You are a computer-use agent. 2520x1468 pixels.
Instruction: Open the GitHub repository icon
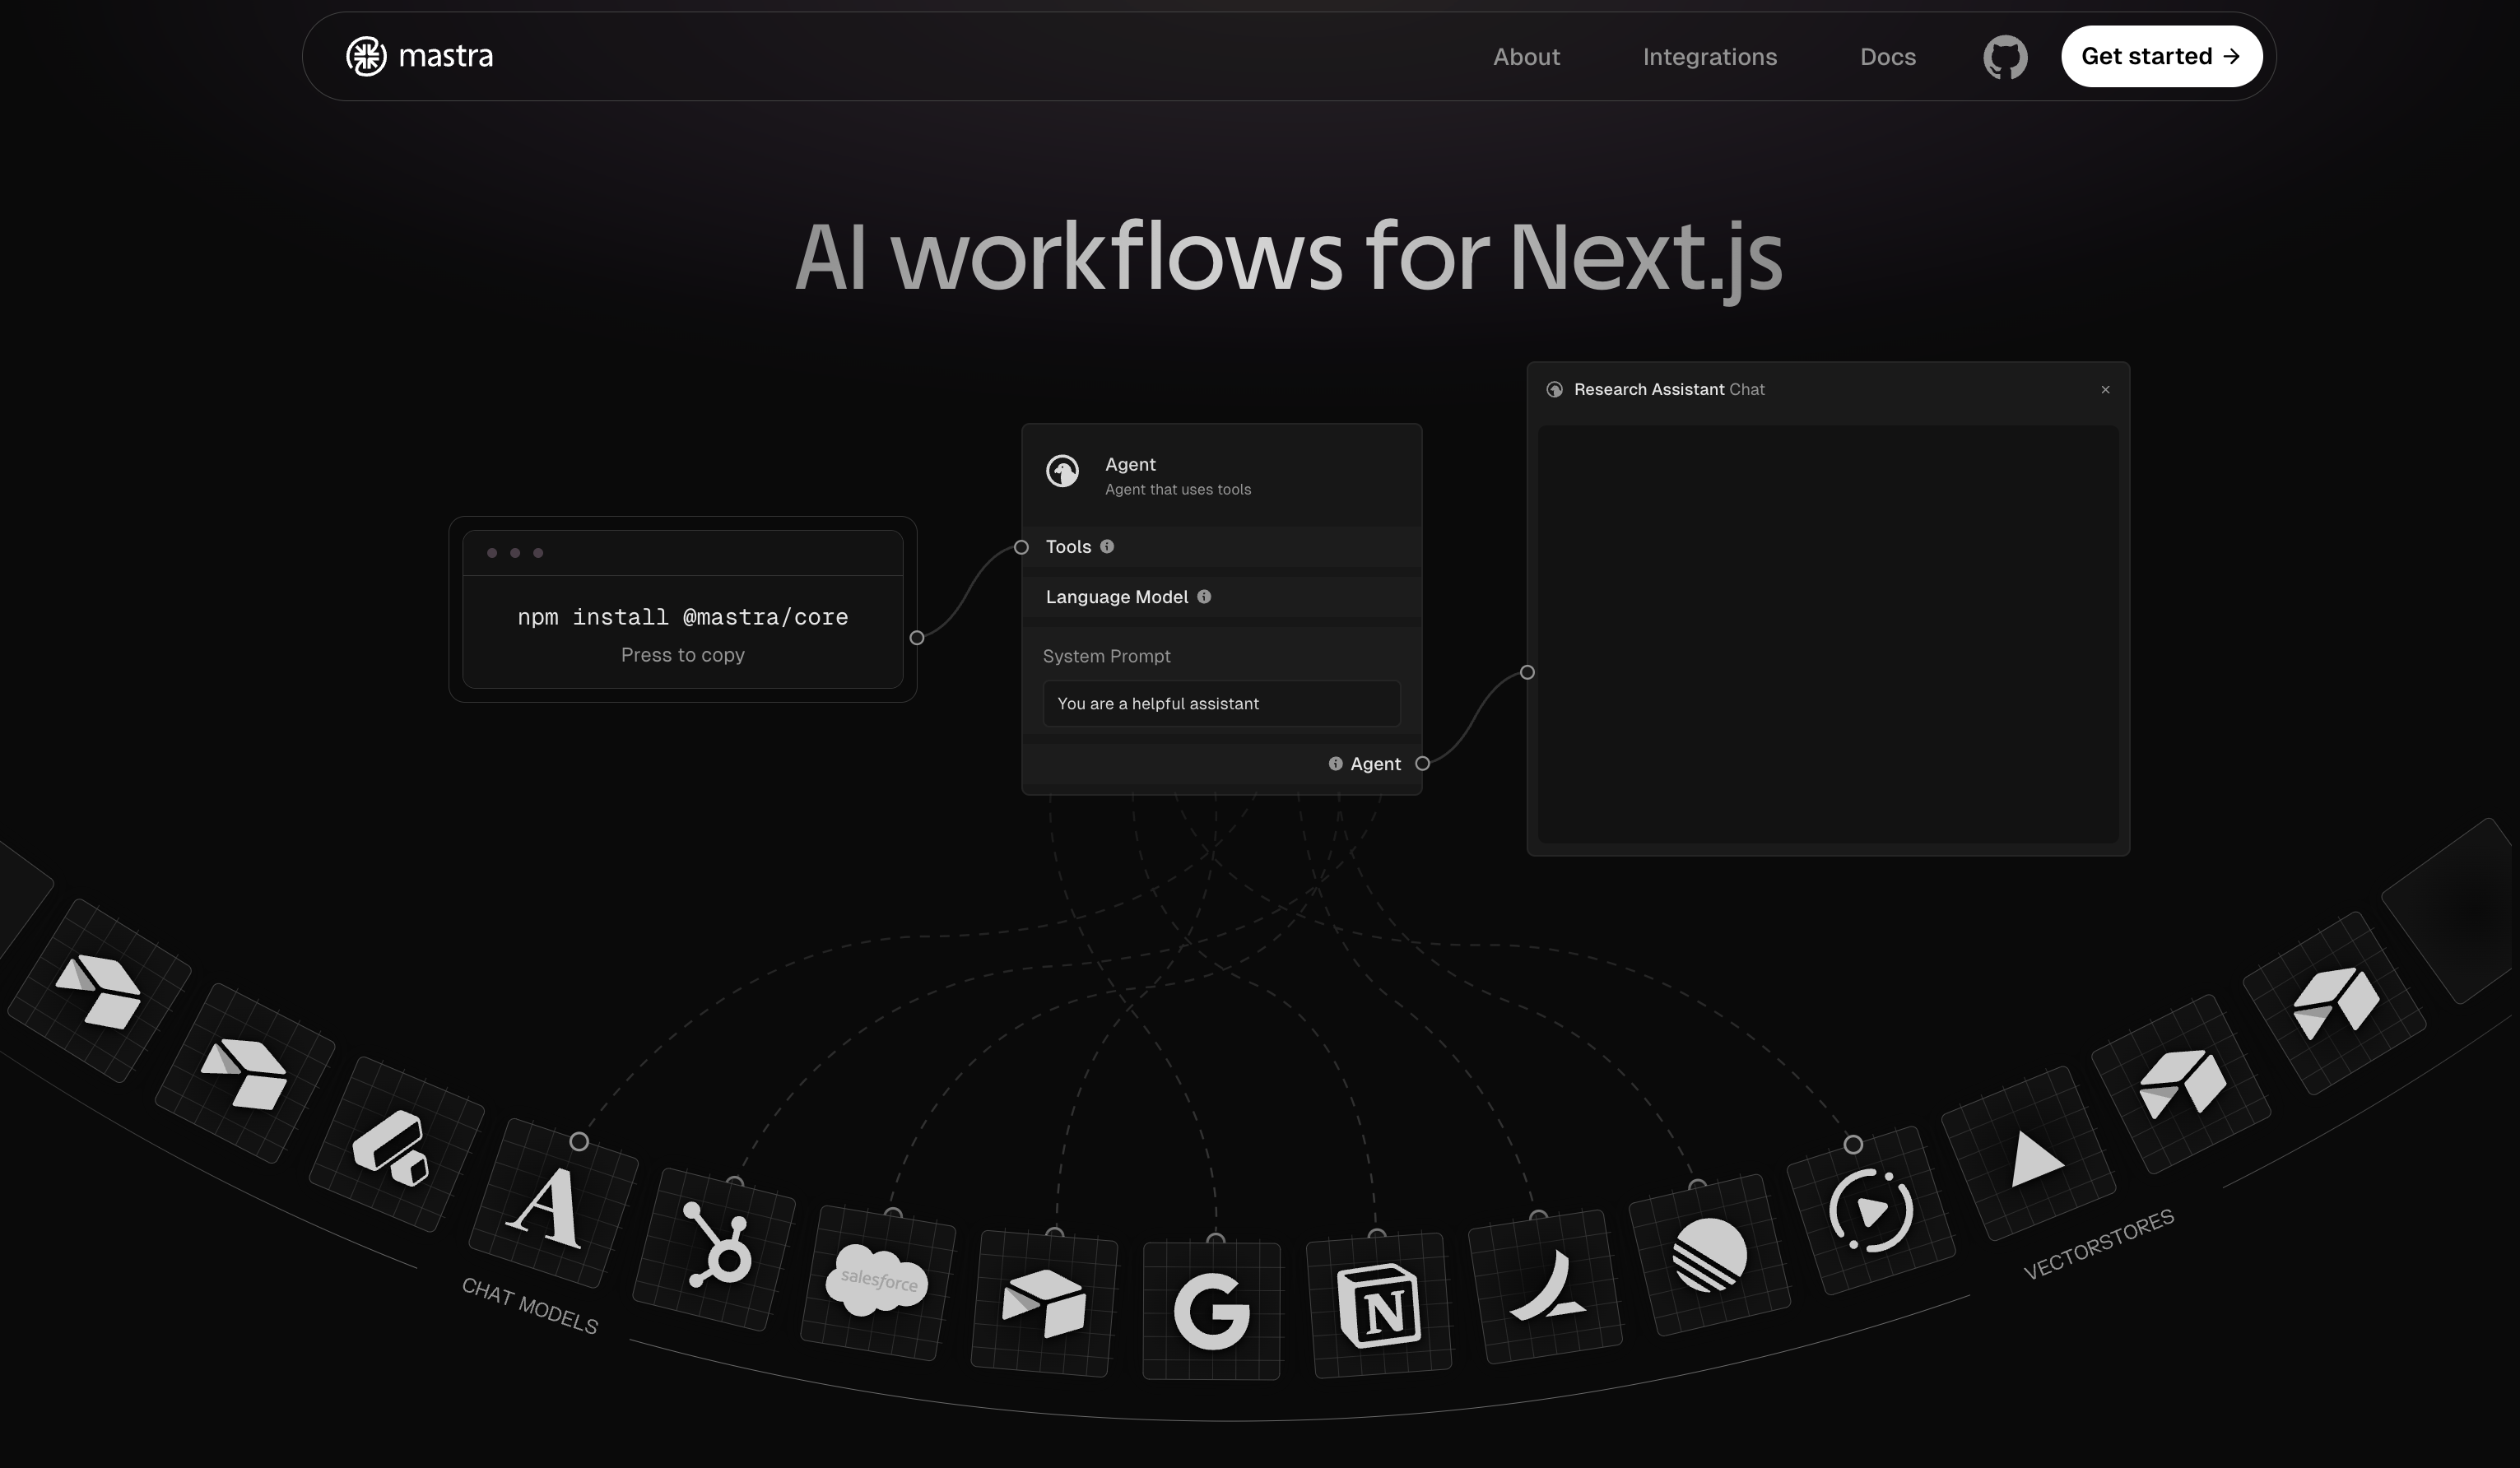(2005, 57)
